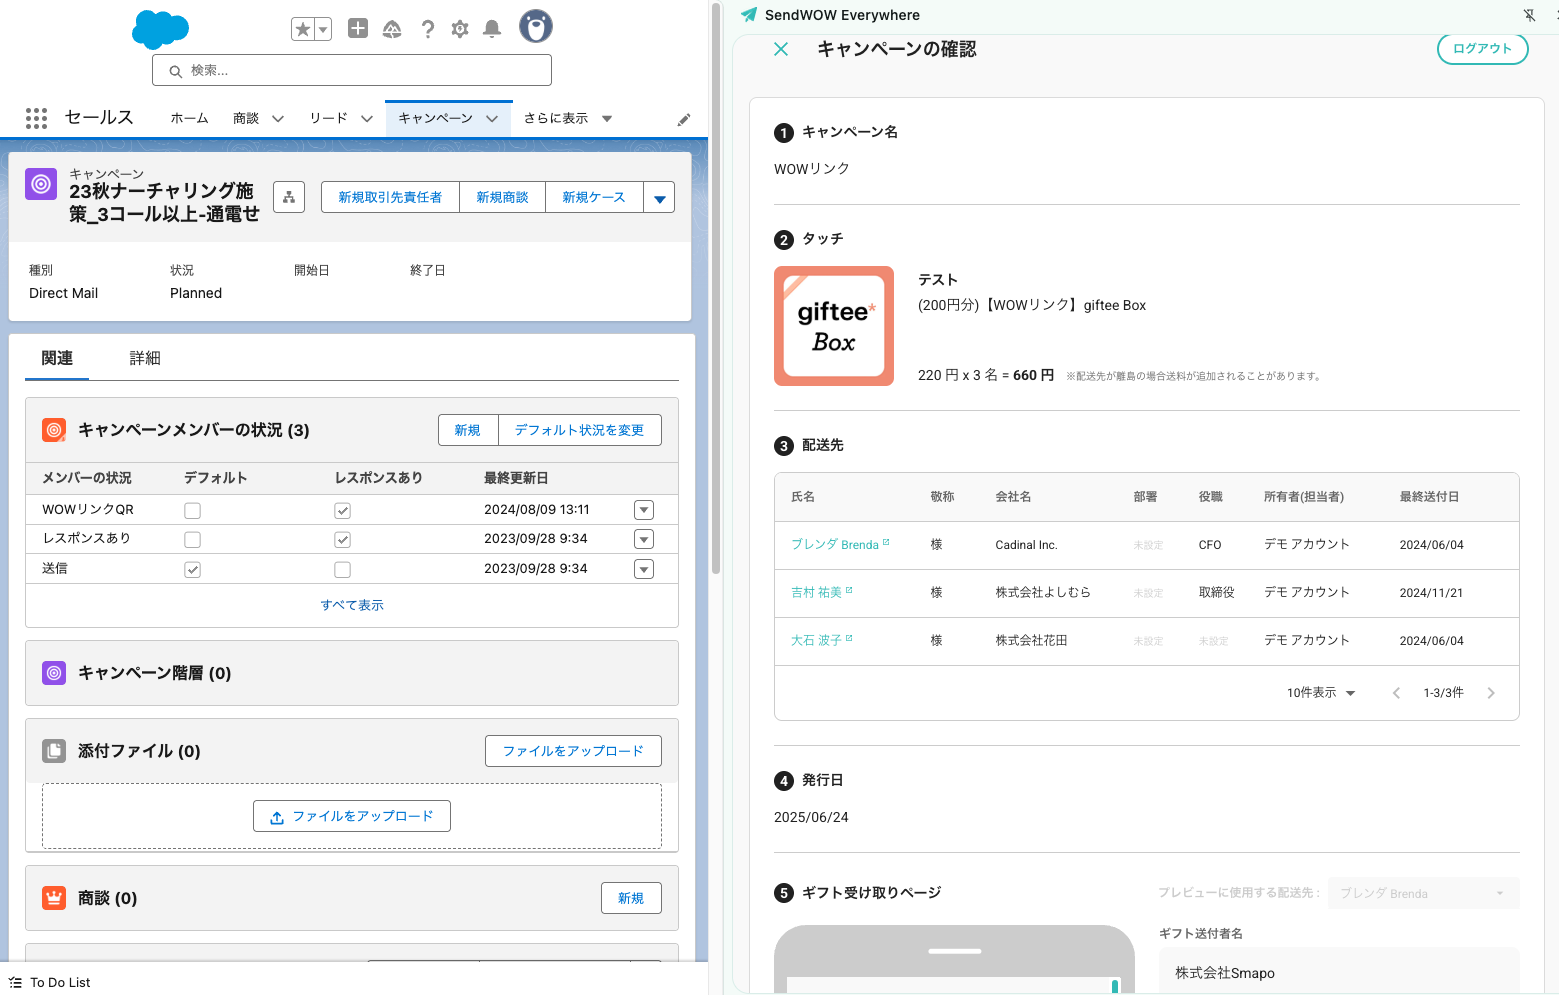The image size is (1559, 995).
Task: Go to the ホーム tab
Action: click(189, 118)
